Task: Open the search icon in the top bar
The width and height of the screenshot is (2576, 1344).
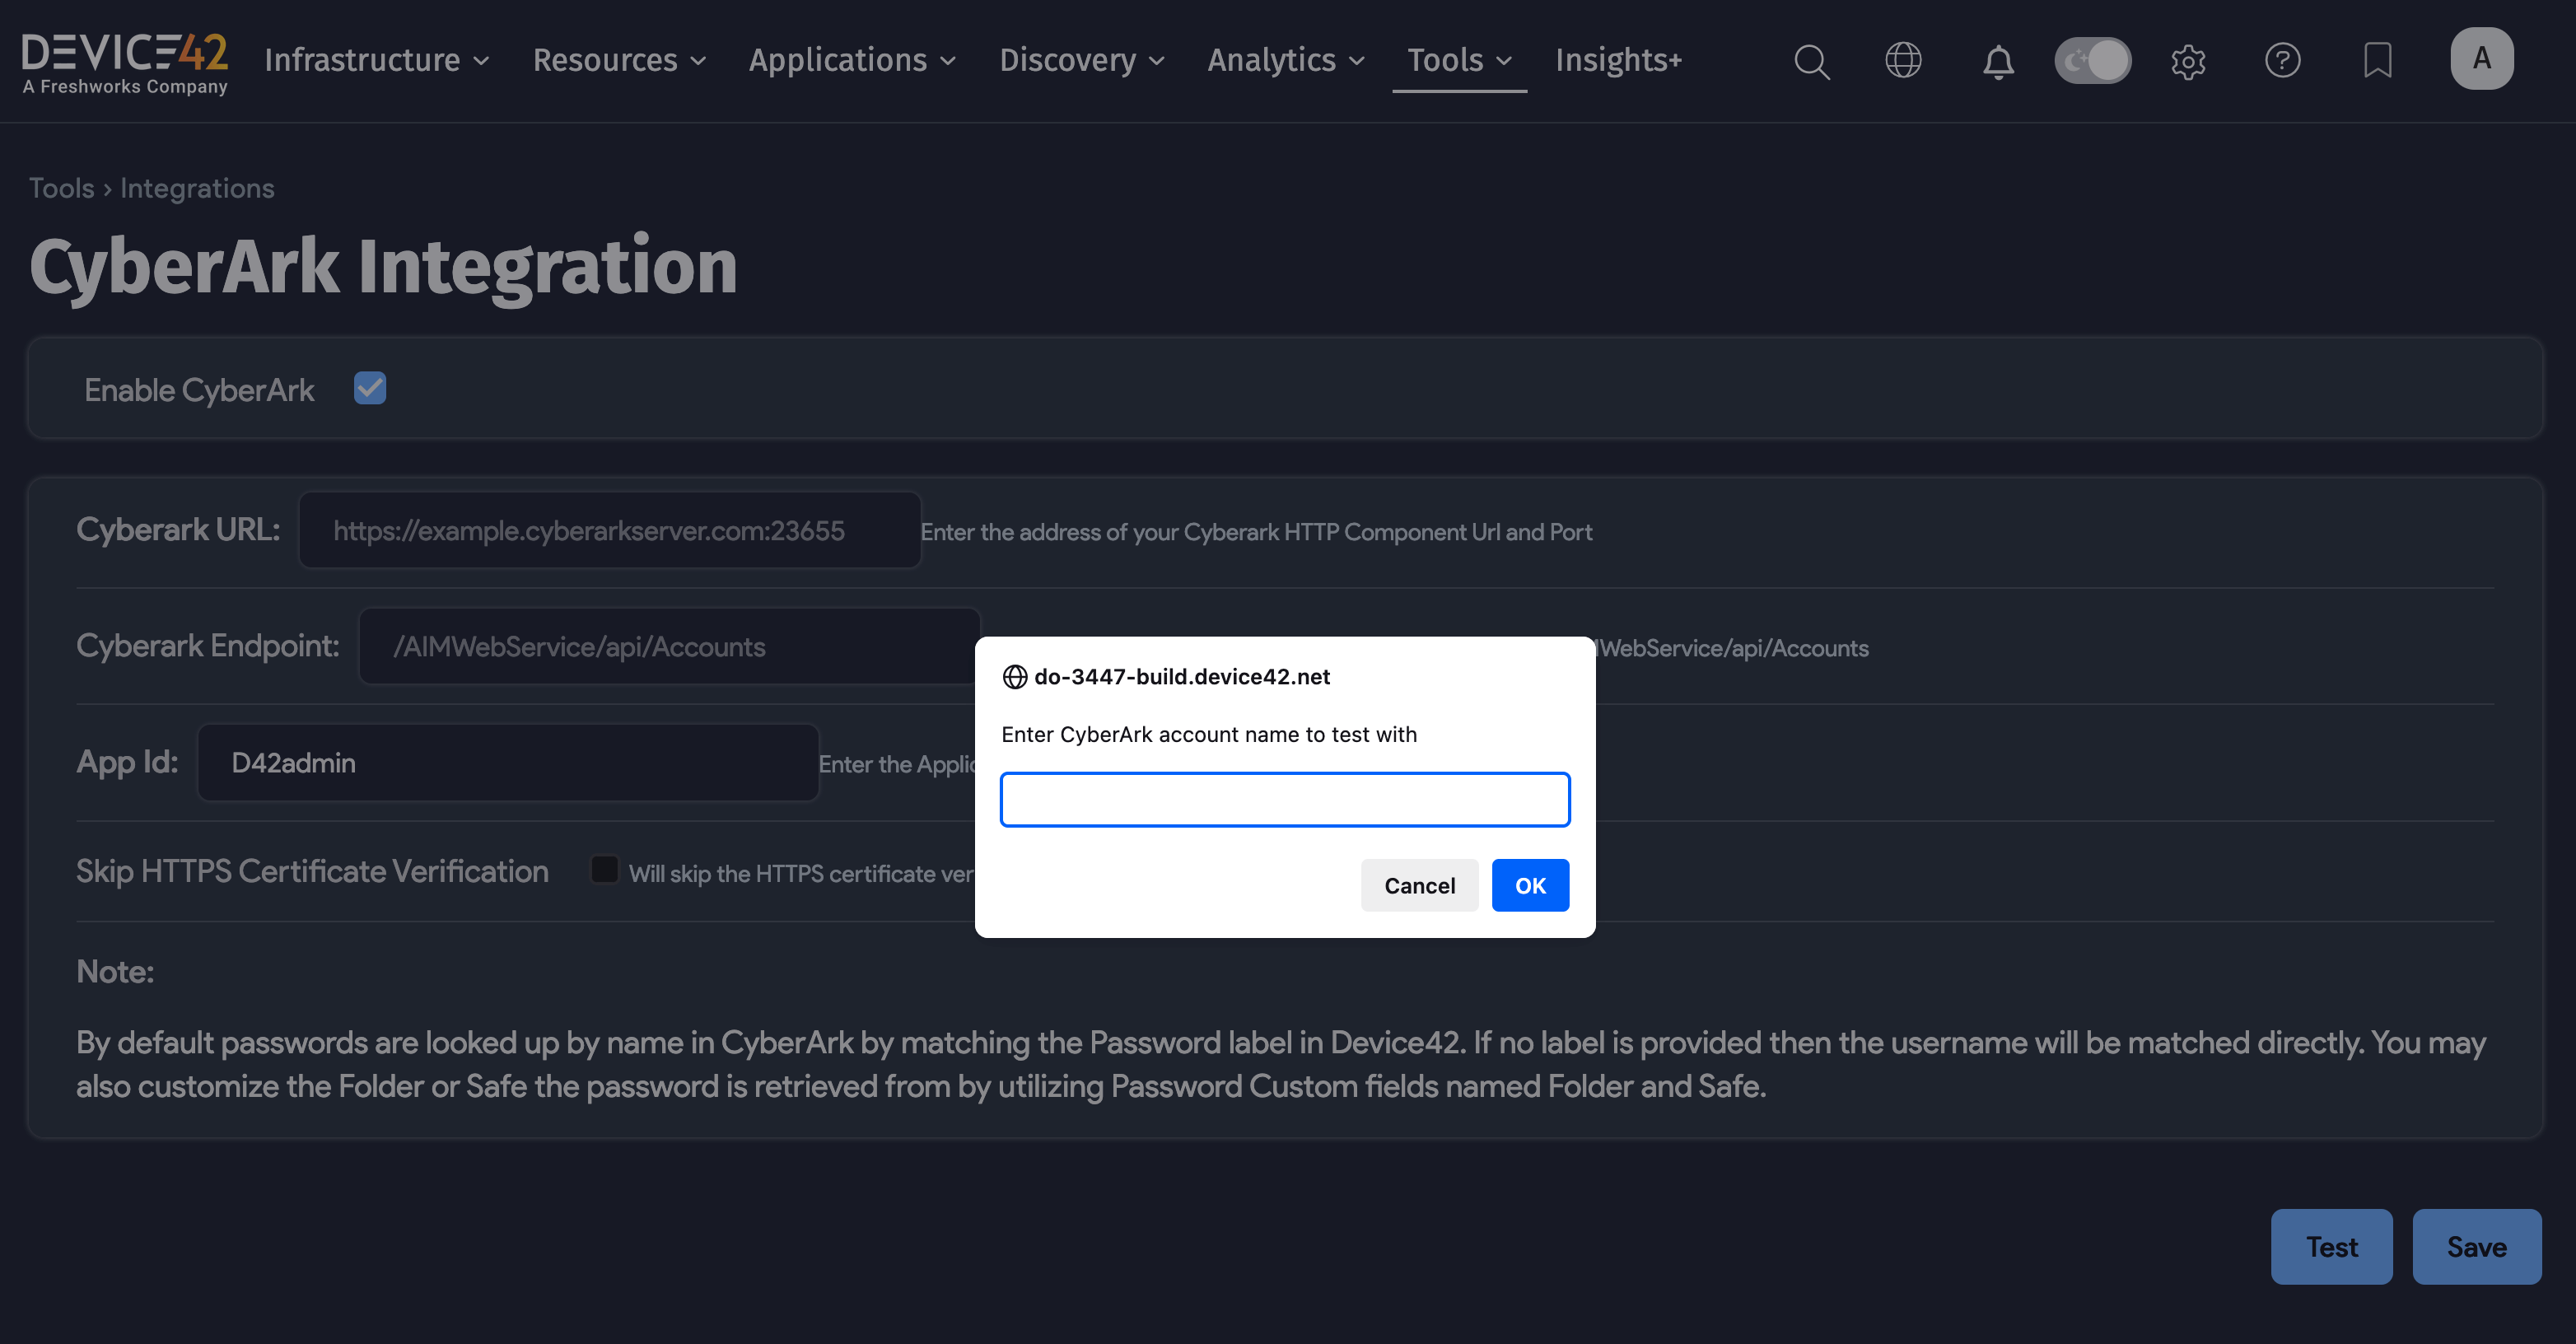Action: 1812,61
